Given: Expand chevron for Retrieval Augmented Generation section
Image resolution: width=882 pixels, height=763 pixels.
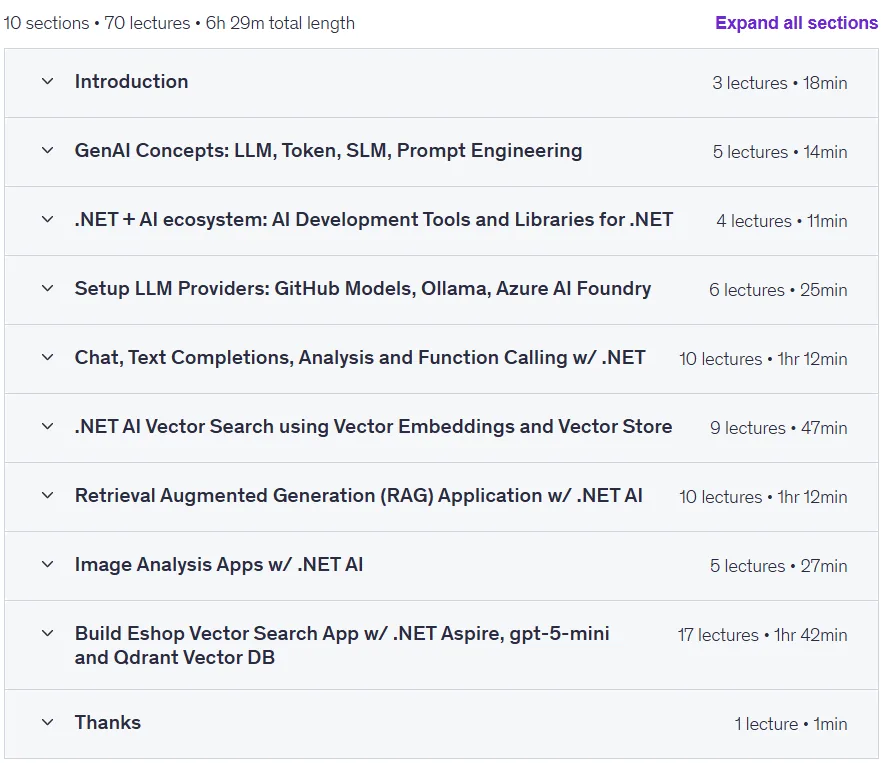Looking at the screenshot, I should coord(48,496).
